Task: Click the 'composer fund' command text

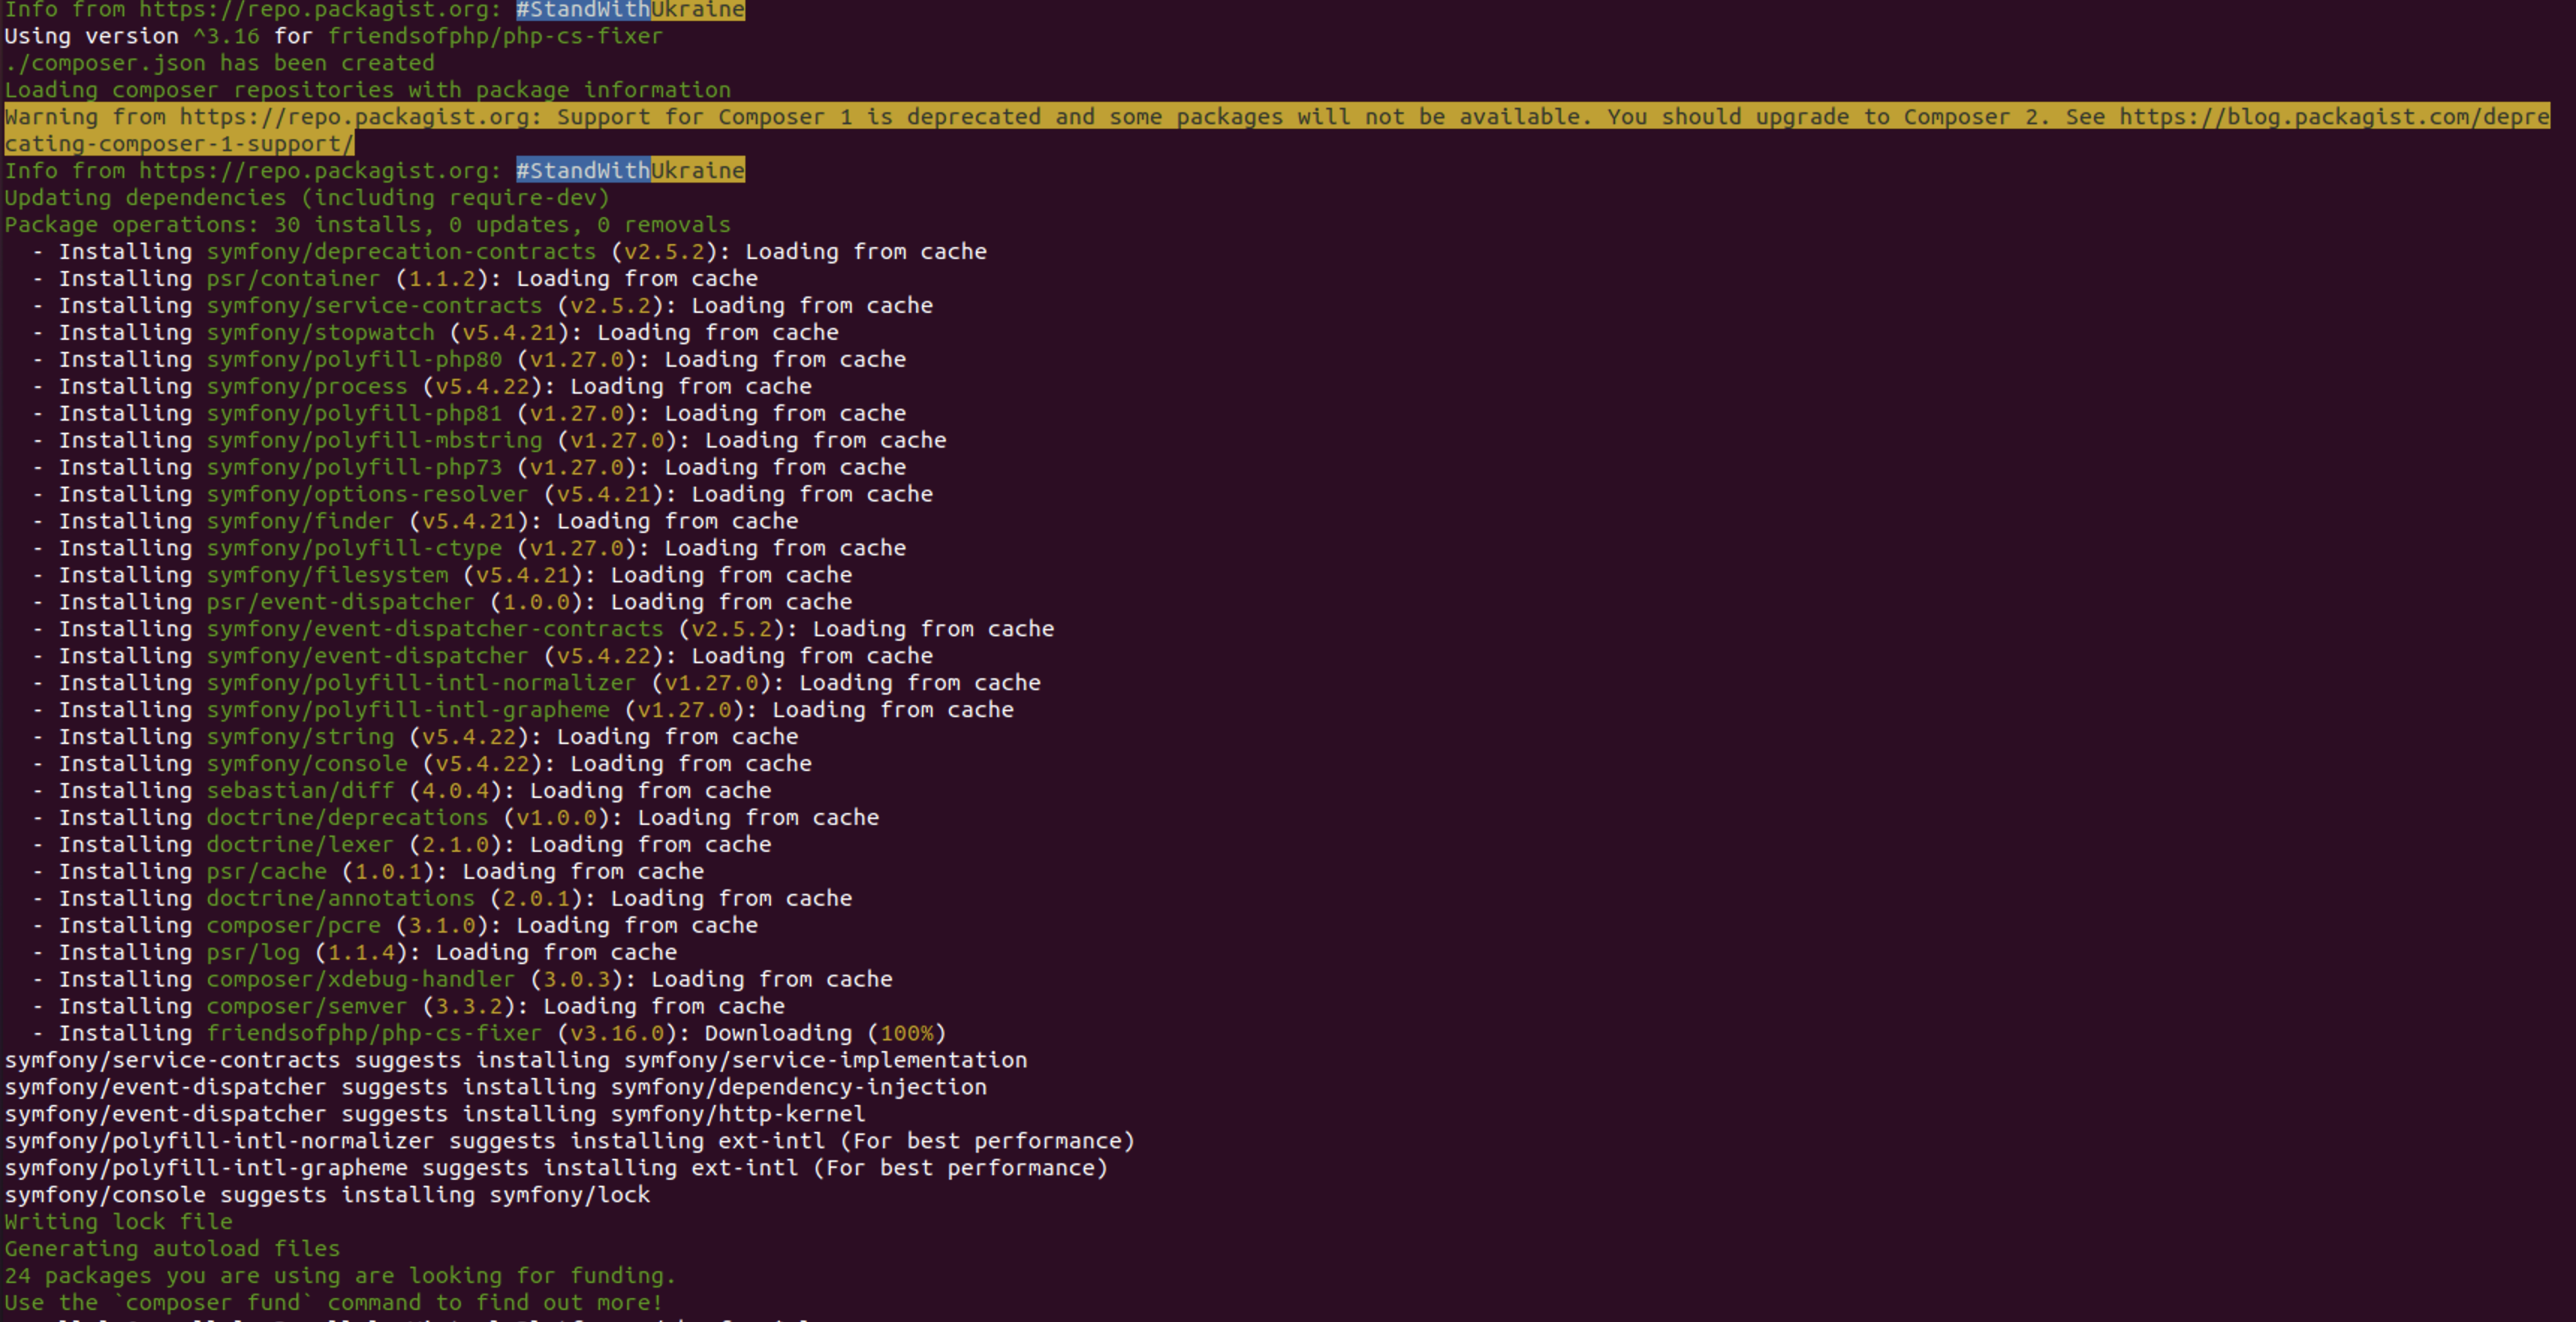Action: tap(213, 1304)
